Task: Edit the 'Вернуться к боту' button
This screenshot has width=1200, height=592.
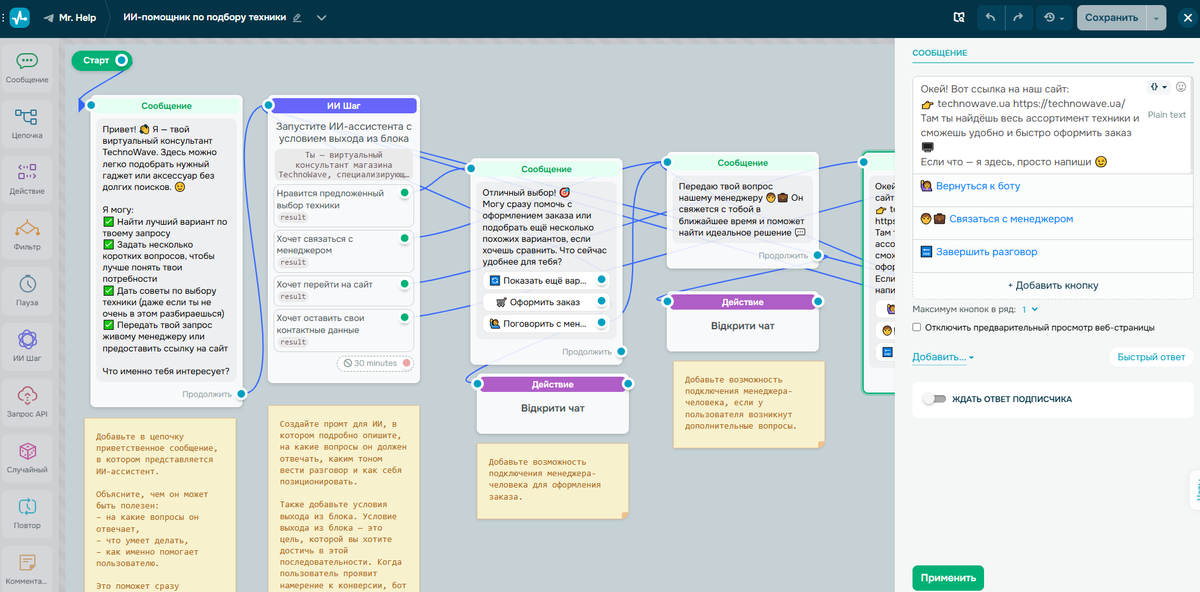Action: pyautogui.click(x=1053, y=186)
